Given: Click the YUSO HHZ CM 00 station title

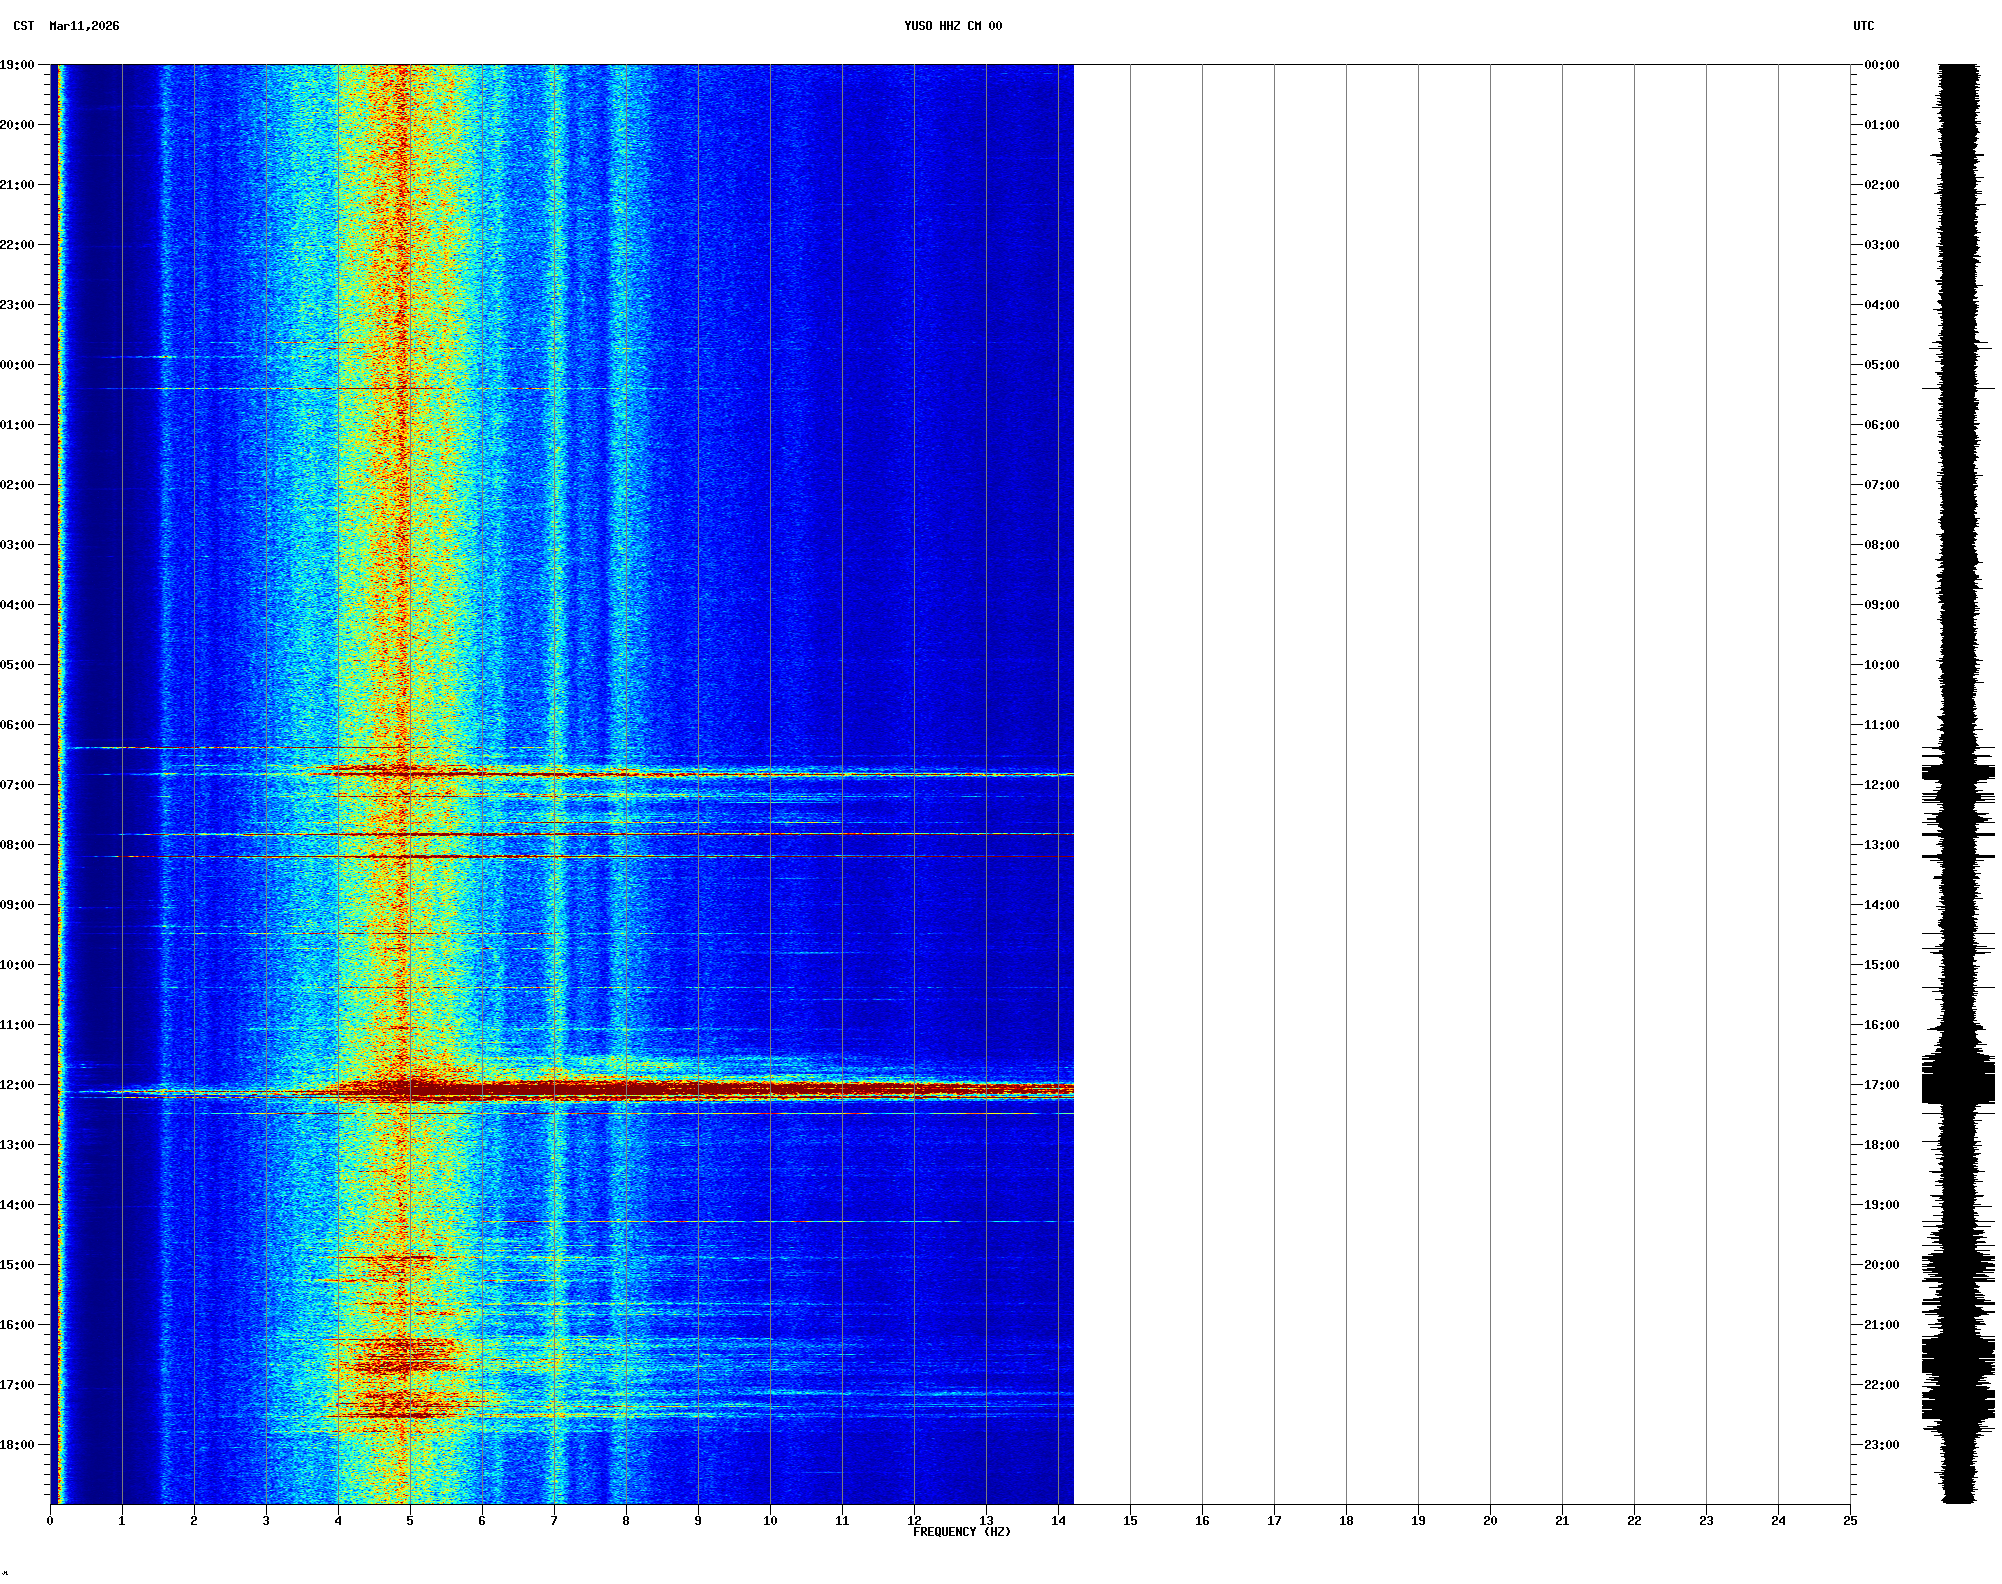Looking at the screenshot, I should pyautogui.click(x=952, y=26).
